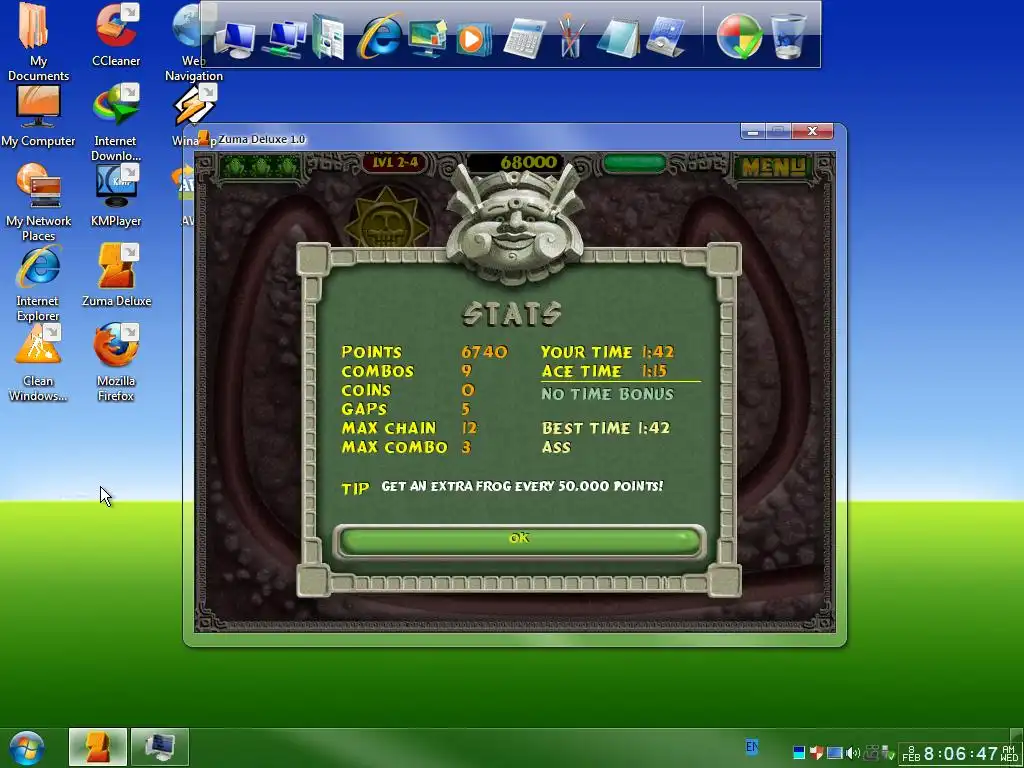Launch Windows Media Player from dock
The height and width of the screenshot is (768, 1024).
(x=473, y=39)
